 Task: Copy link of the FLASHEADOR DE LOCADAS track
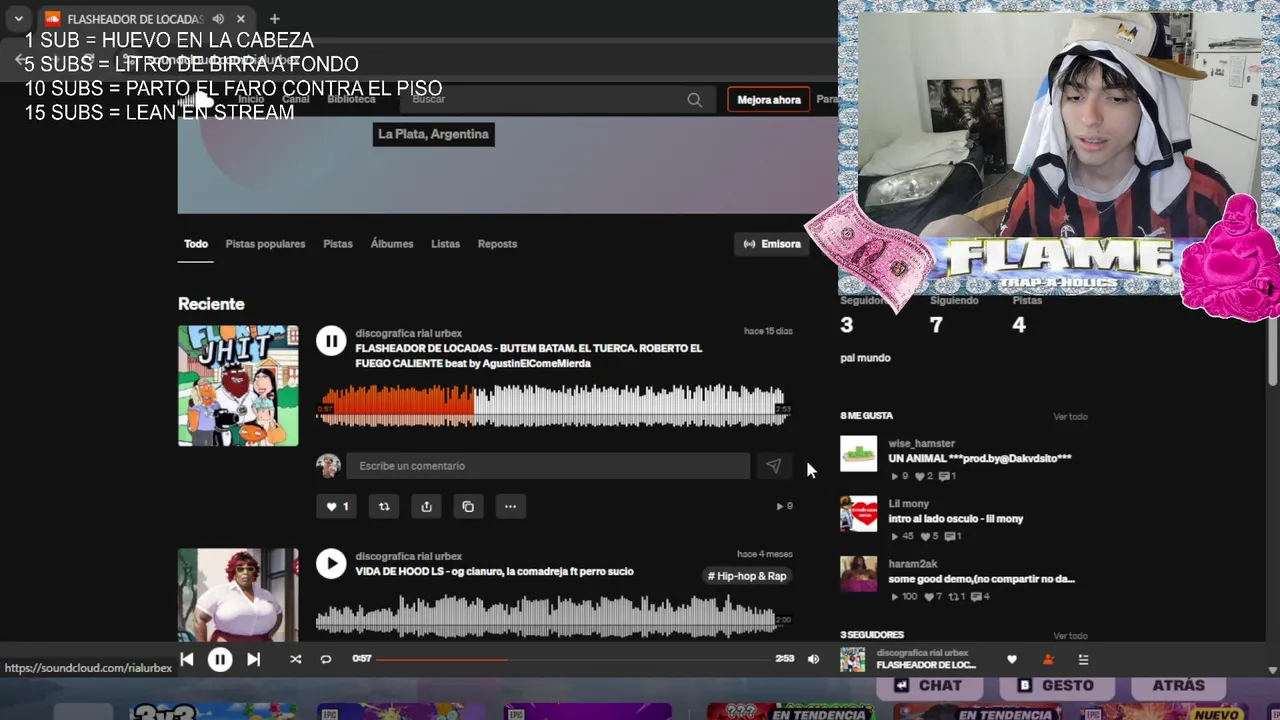[468, 506]
